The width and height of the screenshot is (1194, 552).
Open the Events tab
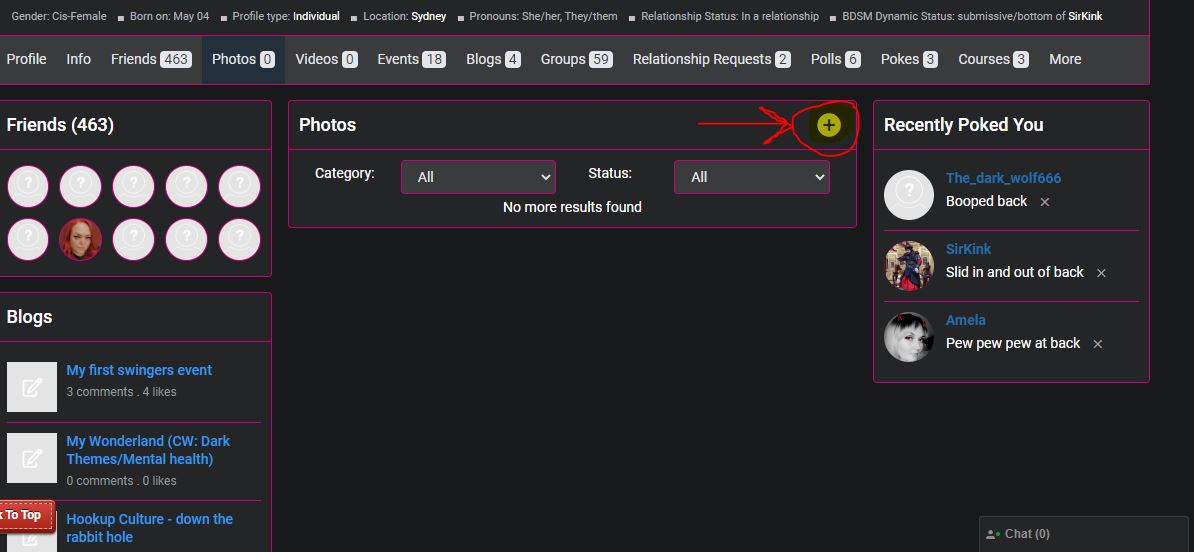[x=410, y=59]
